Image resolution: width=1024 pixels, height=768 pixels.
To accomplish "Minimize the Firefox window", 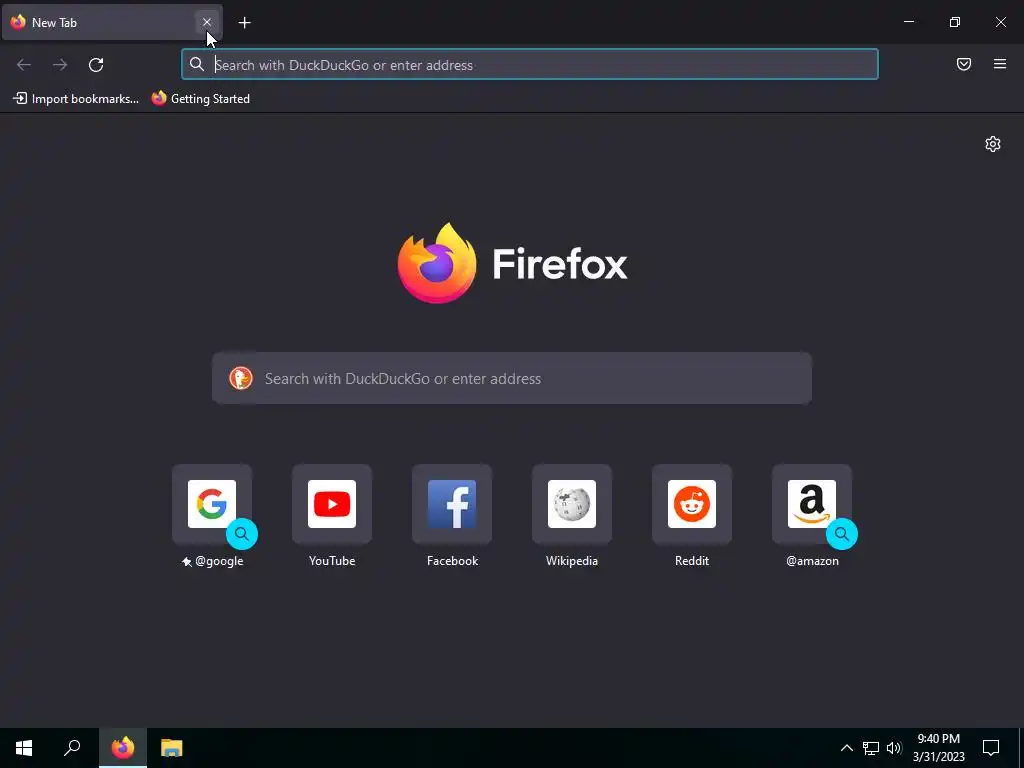I will coord(908,22).
